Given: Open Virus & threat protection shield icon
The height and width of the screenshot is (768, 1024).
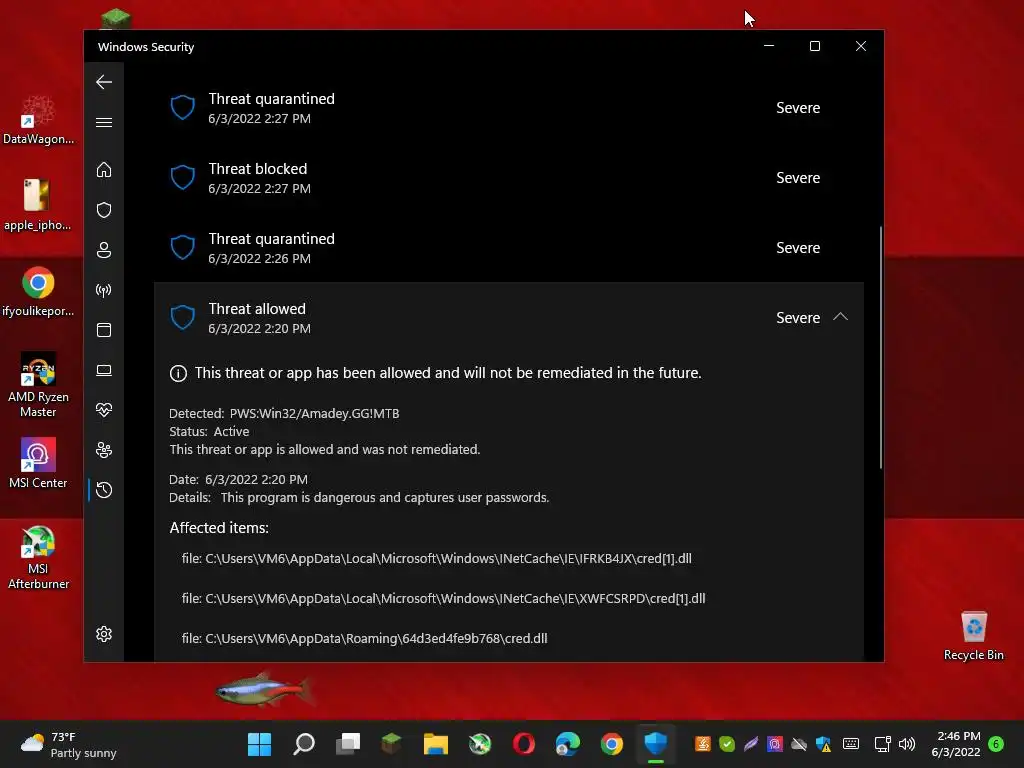Looking at the screenshot, I should 104,210.
